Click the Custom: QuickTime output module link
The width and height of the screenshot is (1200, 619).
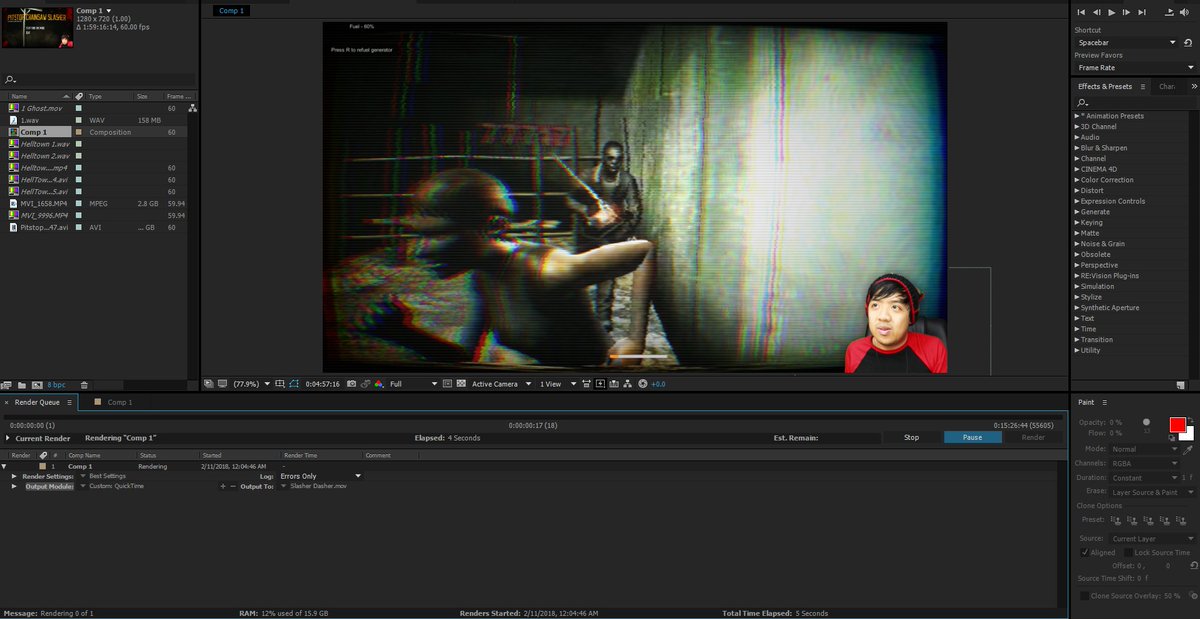pos(117,486)
